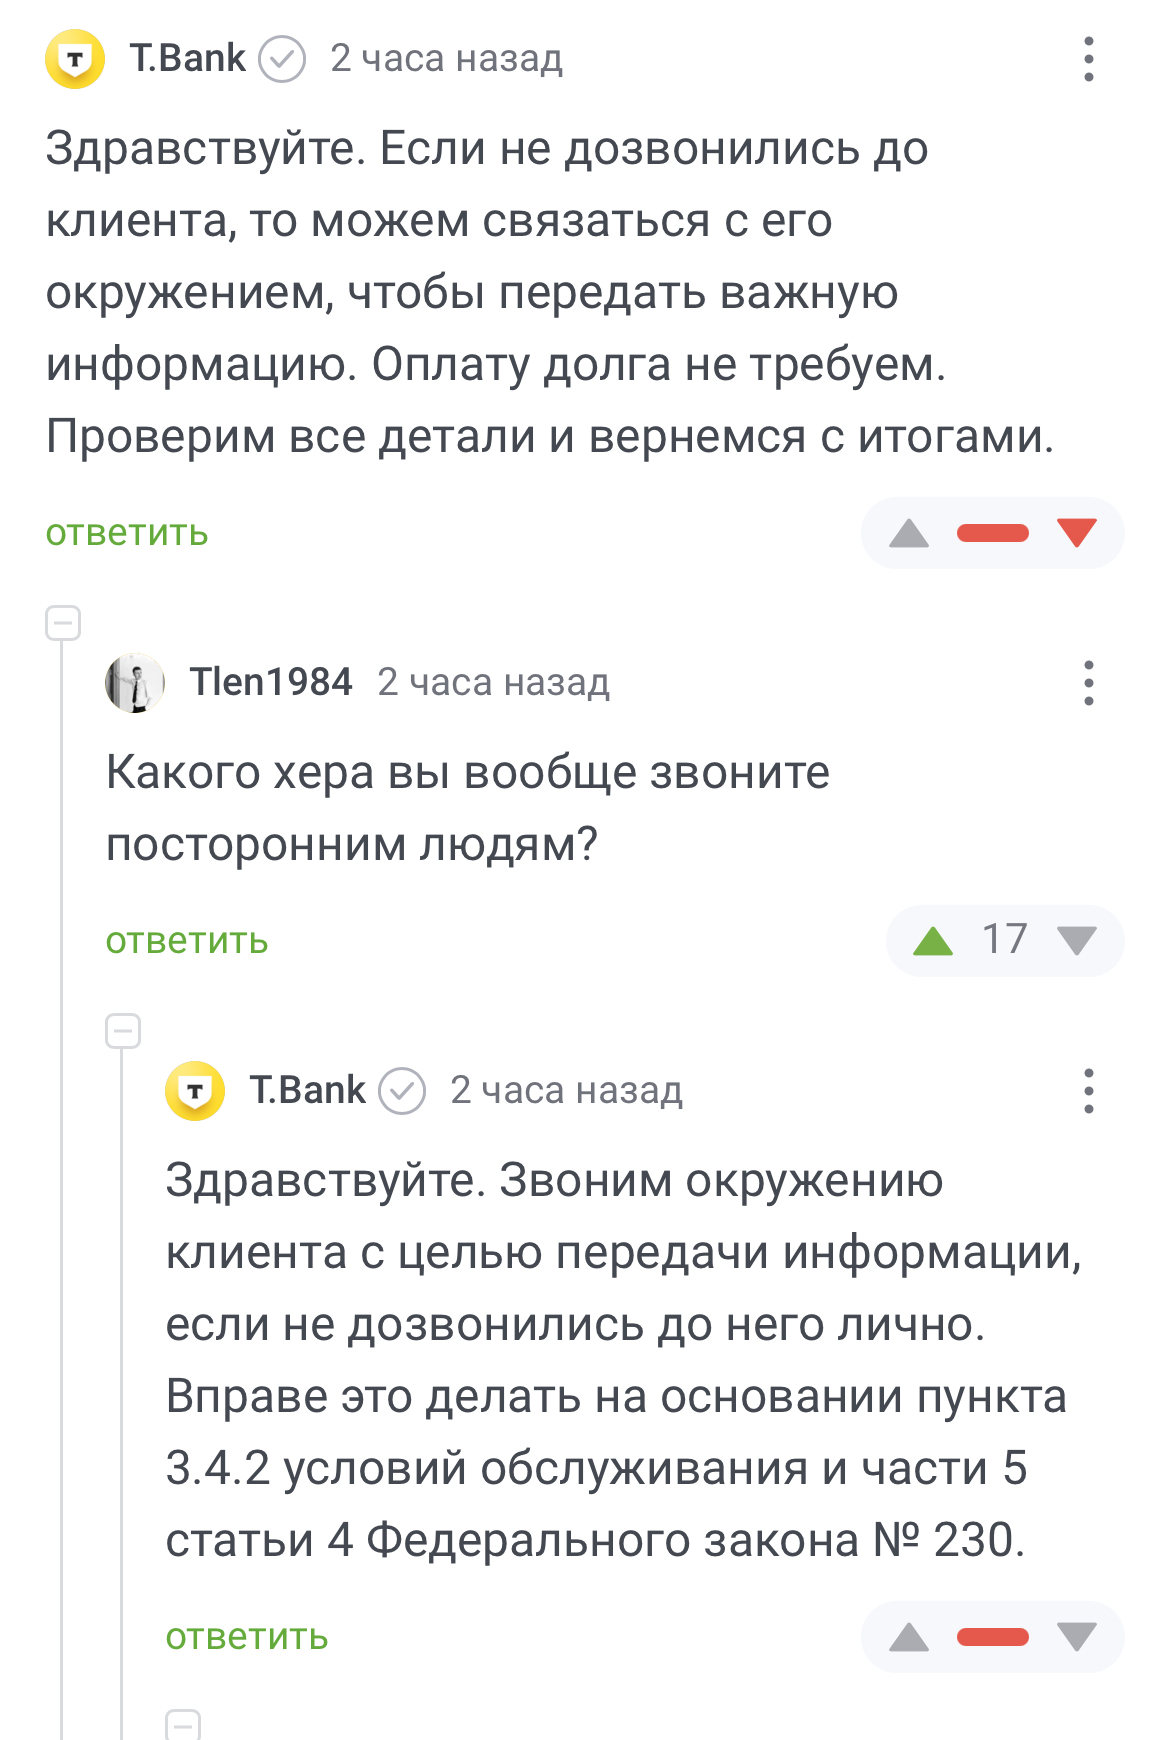Open three-dot menu on Tlen1984 comment
This screenshot has height=1740, width=1170.
[1088, 683]
